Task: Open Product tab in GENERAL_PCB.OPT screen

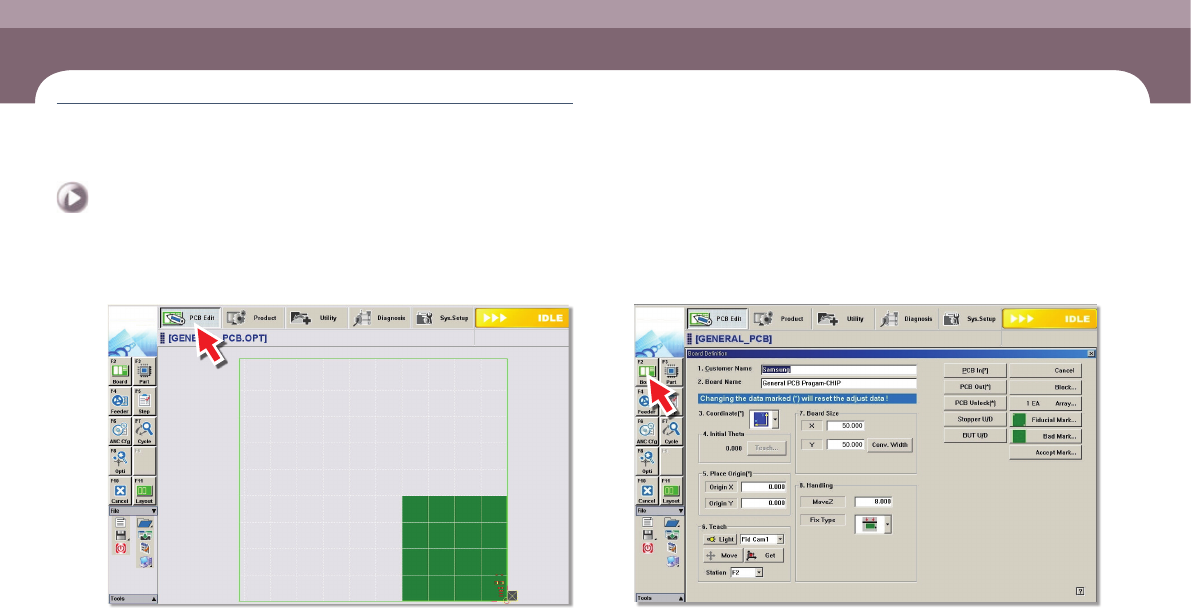Action: click(x=253, y=318)
